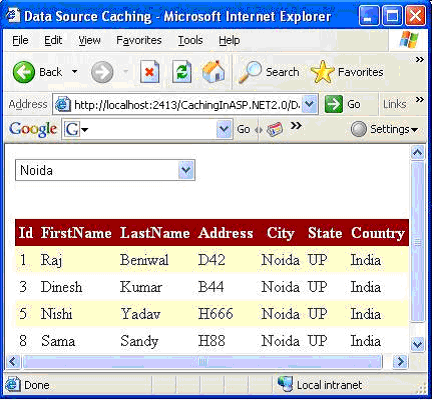Click the Links toolbar label
The height and width of the screenshot is (400, 432).
394,104
